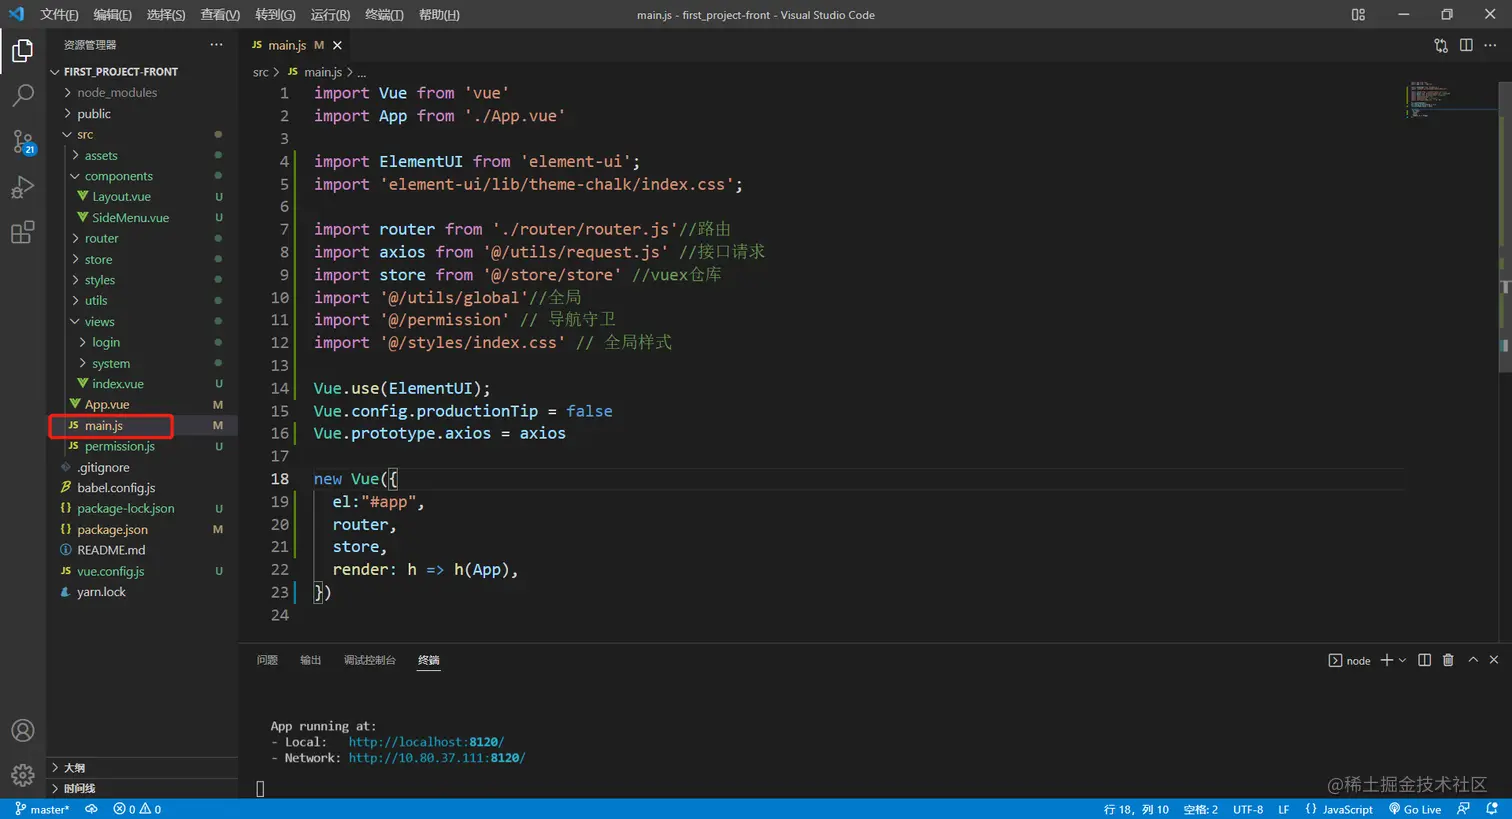Close the terminal panel
Screen dimensions: 1512x819
(1494, 660)
